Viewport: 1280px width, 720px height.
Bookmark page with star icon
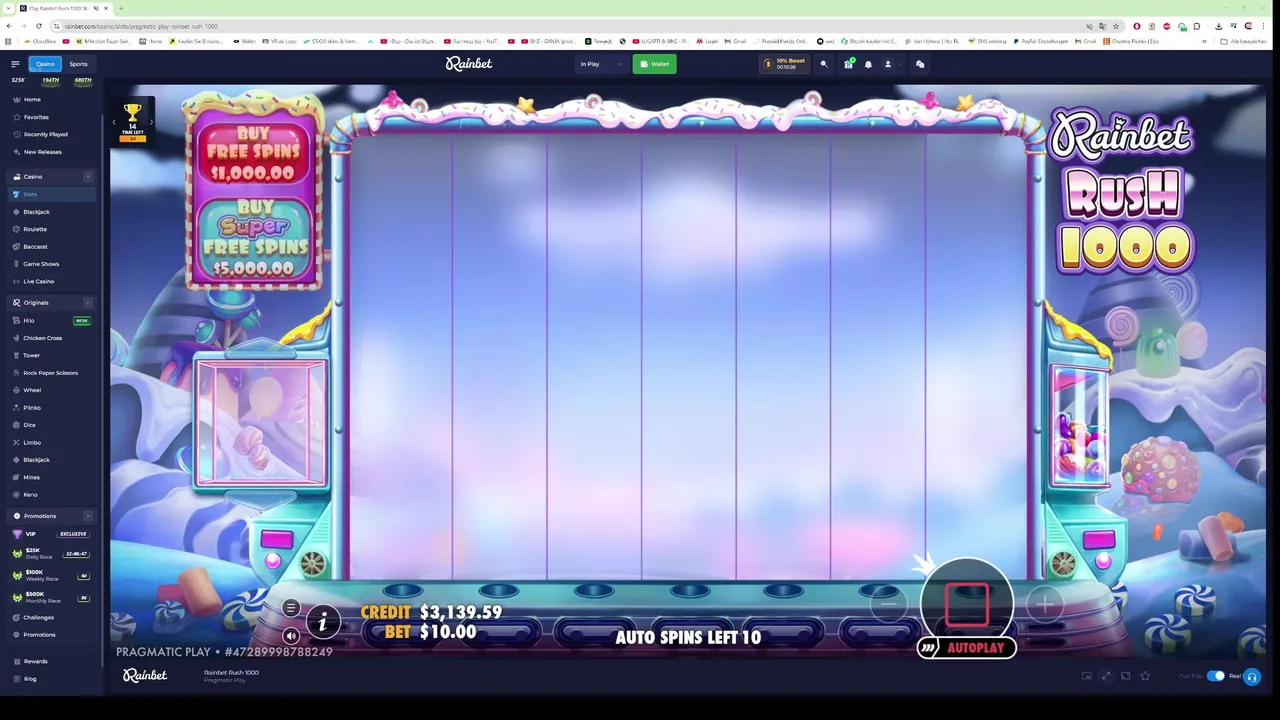pos(1116,26)
